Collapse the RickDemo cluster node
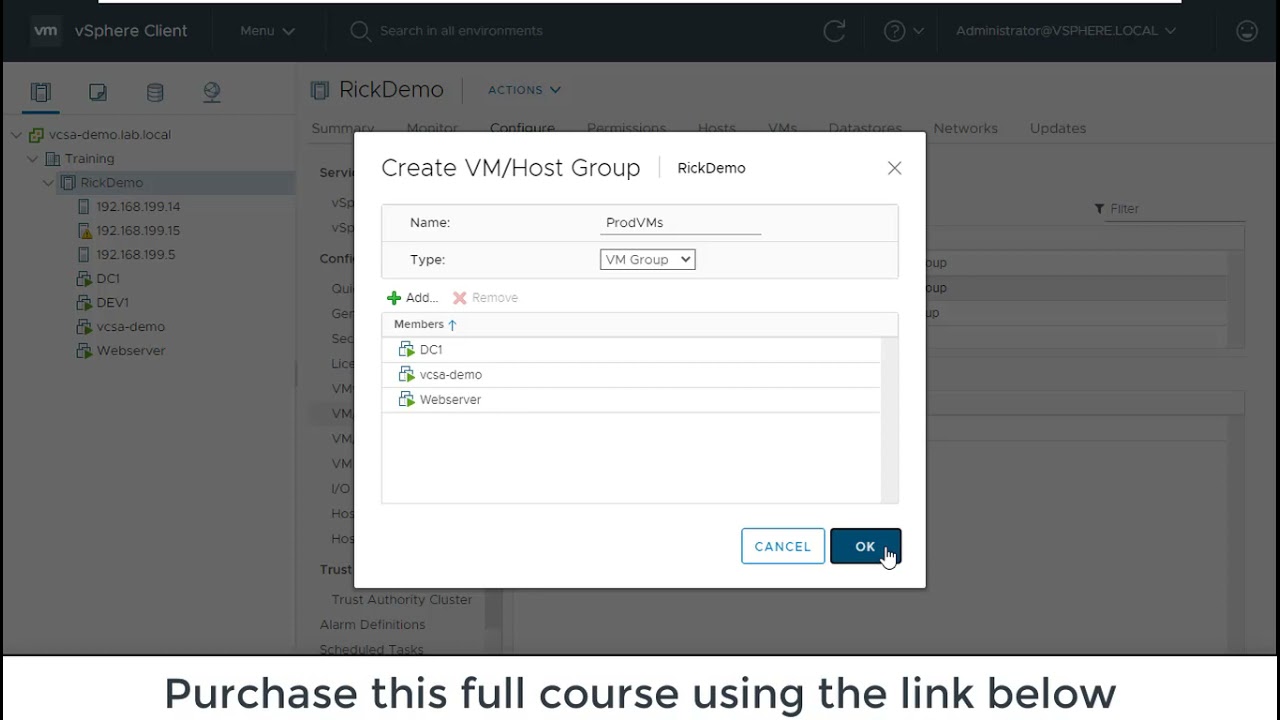Screen dimensions: 1280x720 [49, 182]
